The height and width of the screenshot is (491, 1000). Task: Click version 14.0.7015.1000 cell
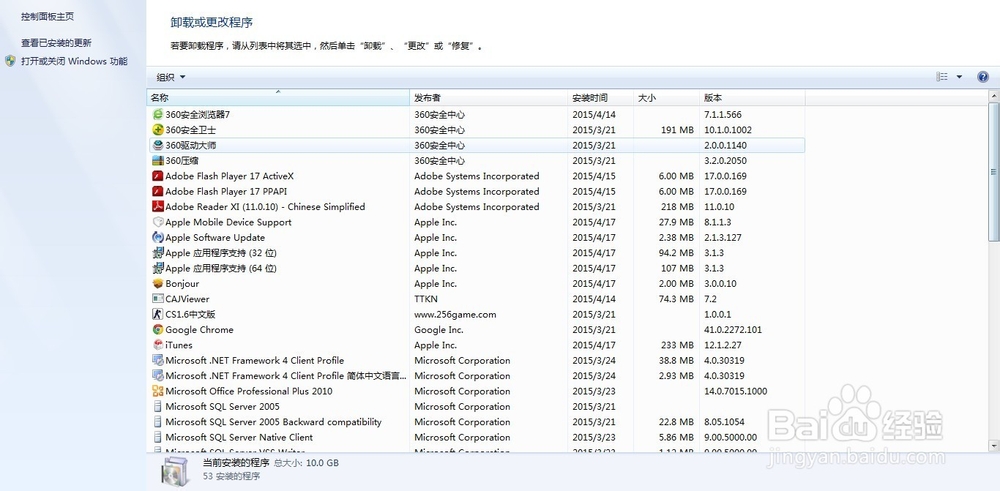[x=736, y=391]
